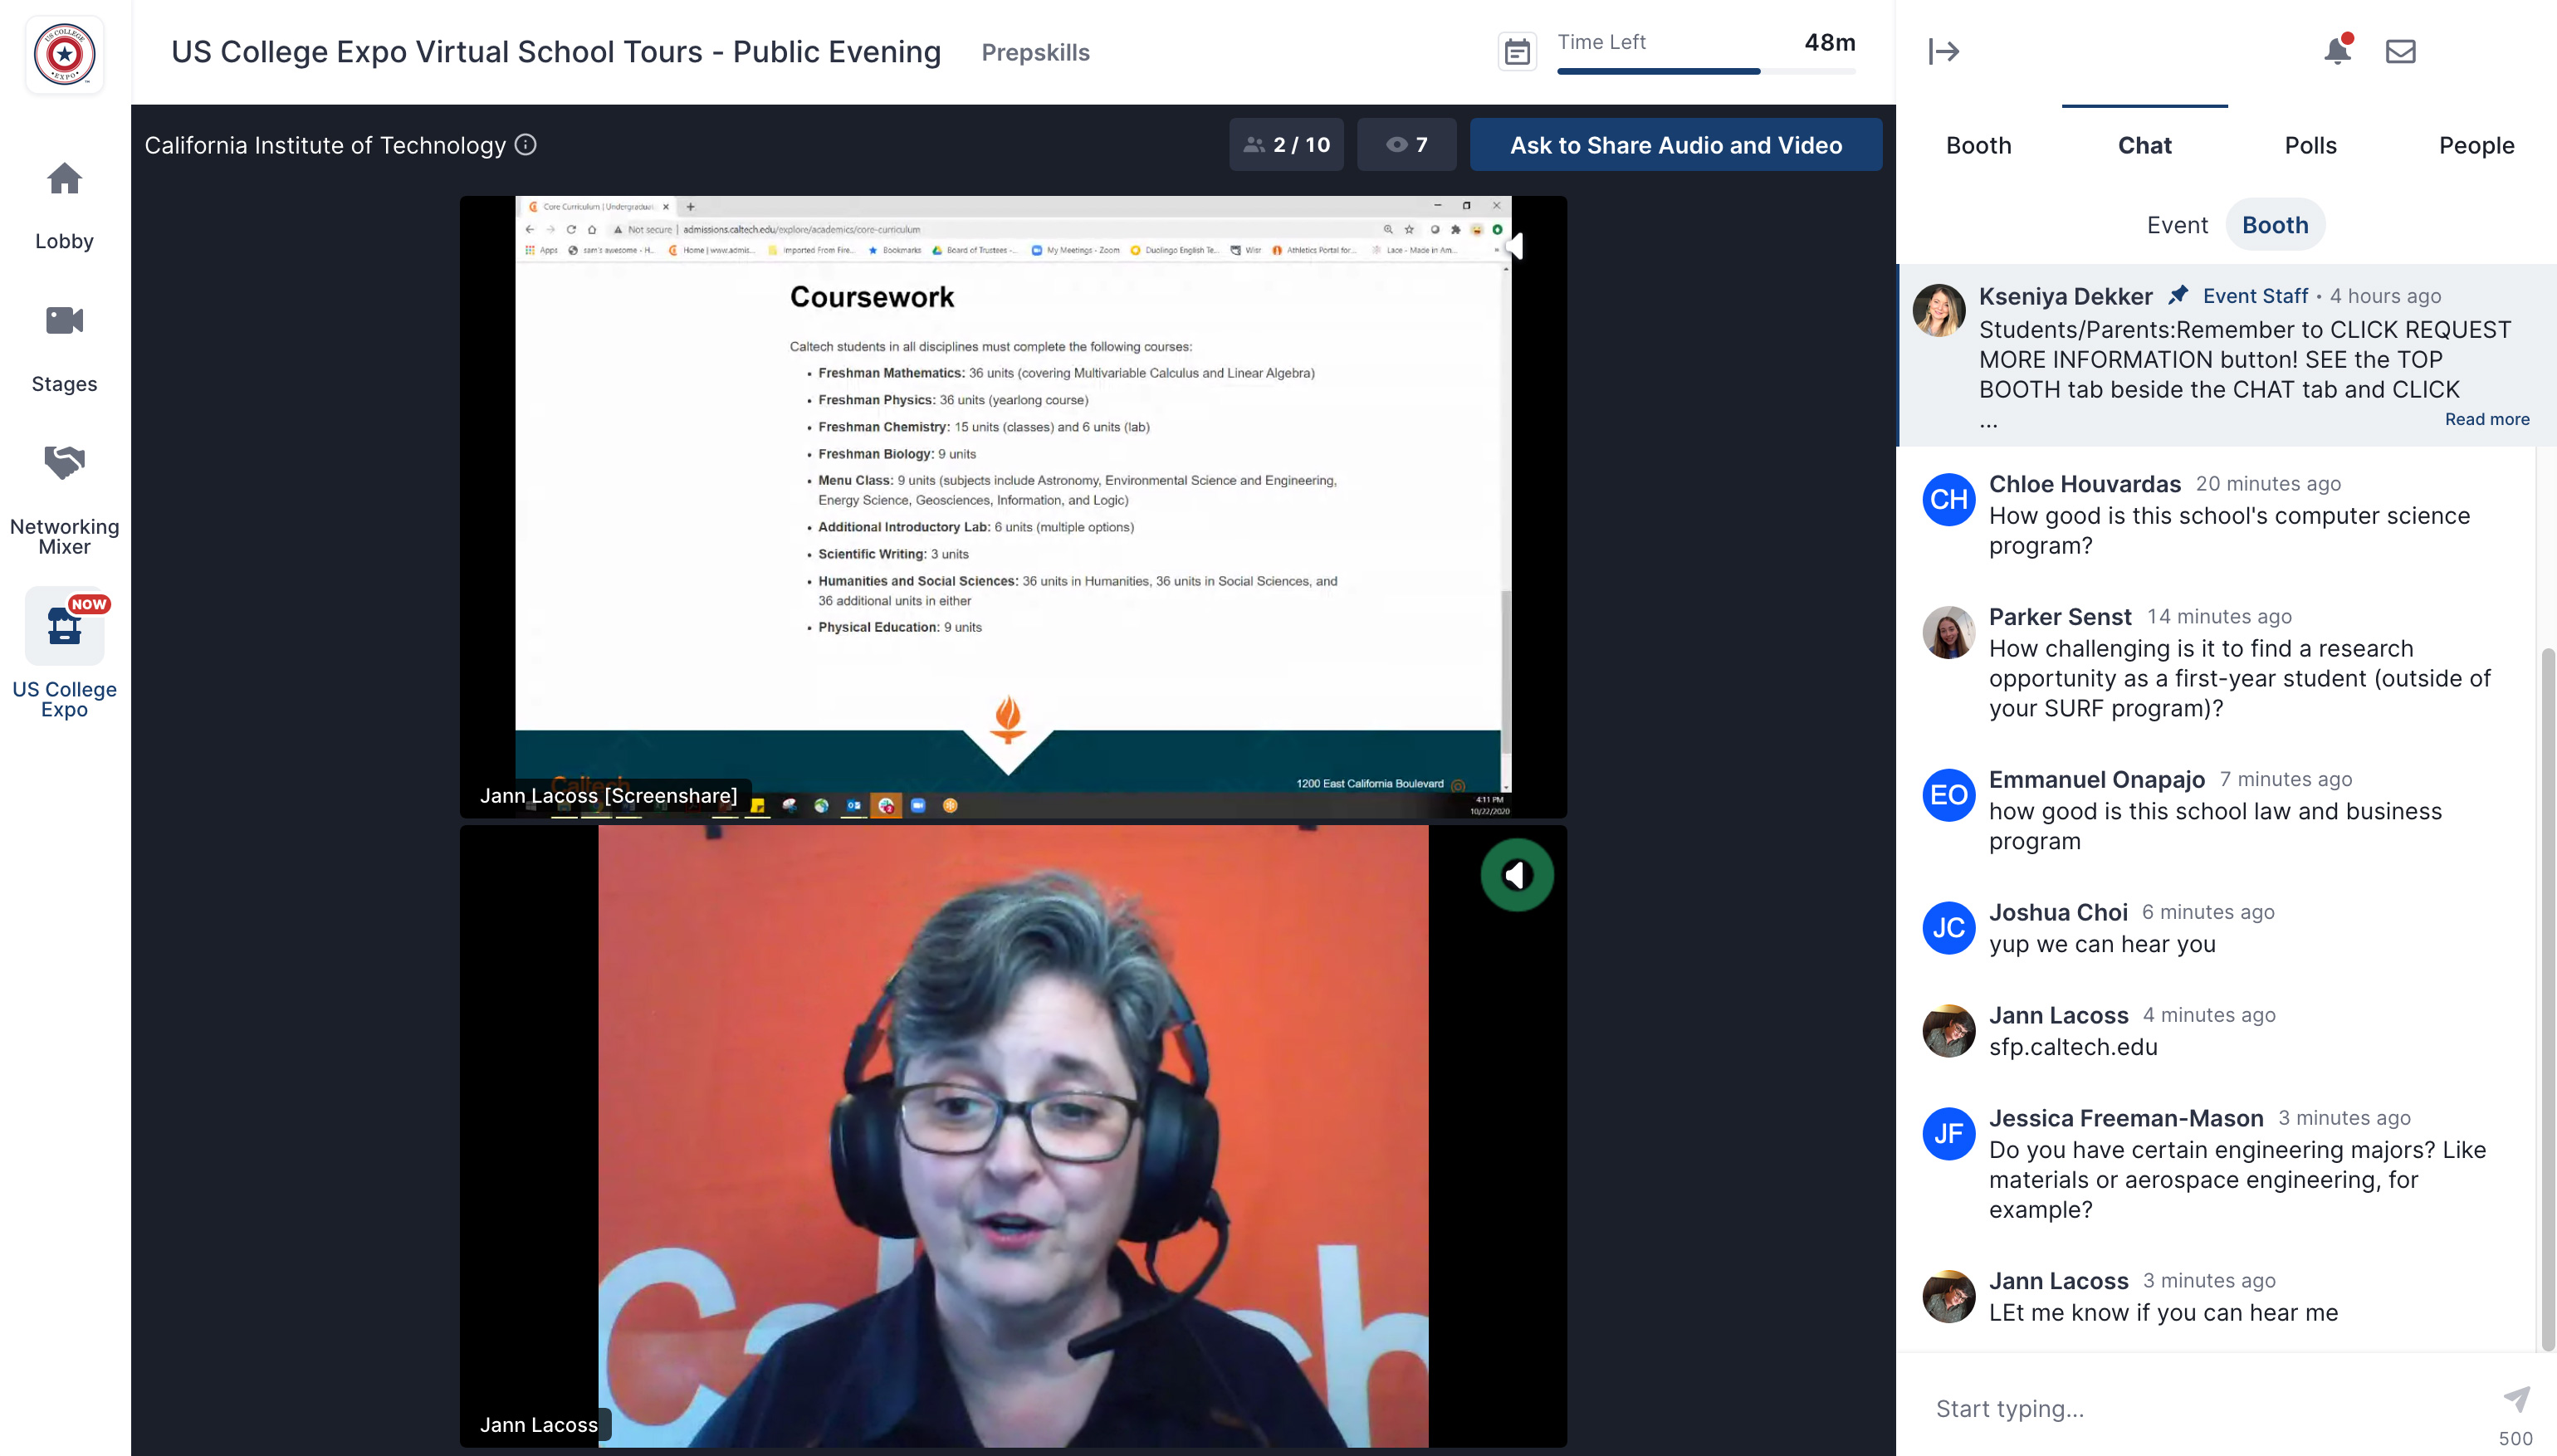Viewport: 2557px width, 1456px height.
Task: Open Emmanuel Onapajo EO avatar
Action: click(1949, 796)
